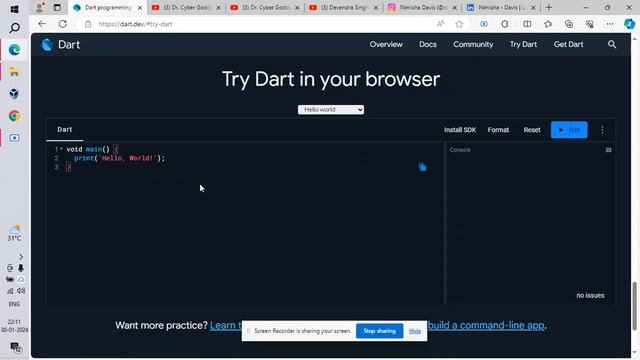Open VirtualBox taskbar icon
This screenshot has width=640, height=360.
click(x=14, y=94)
